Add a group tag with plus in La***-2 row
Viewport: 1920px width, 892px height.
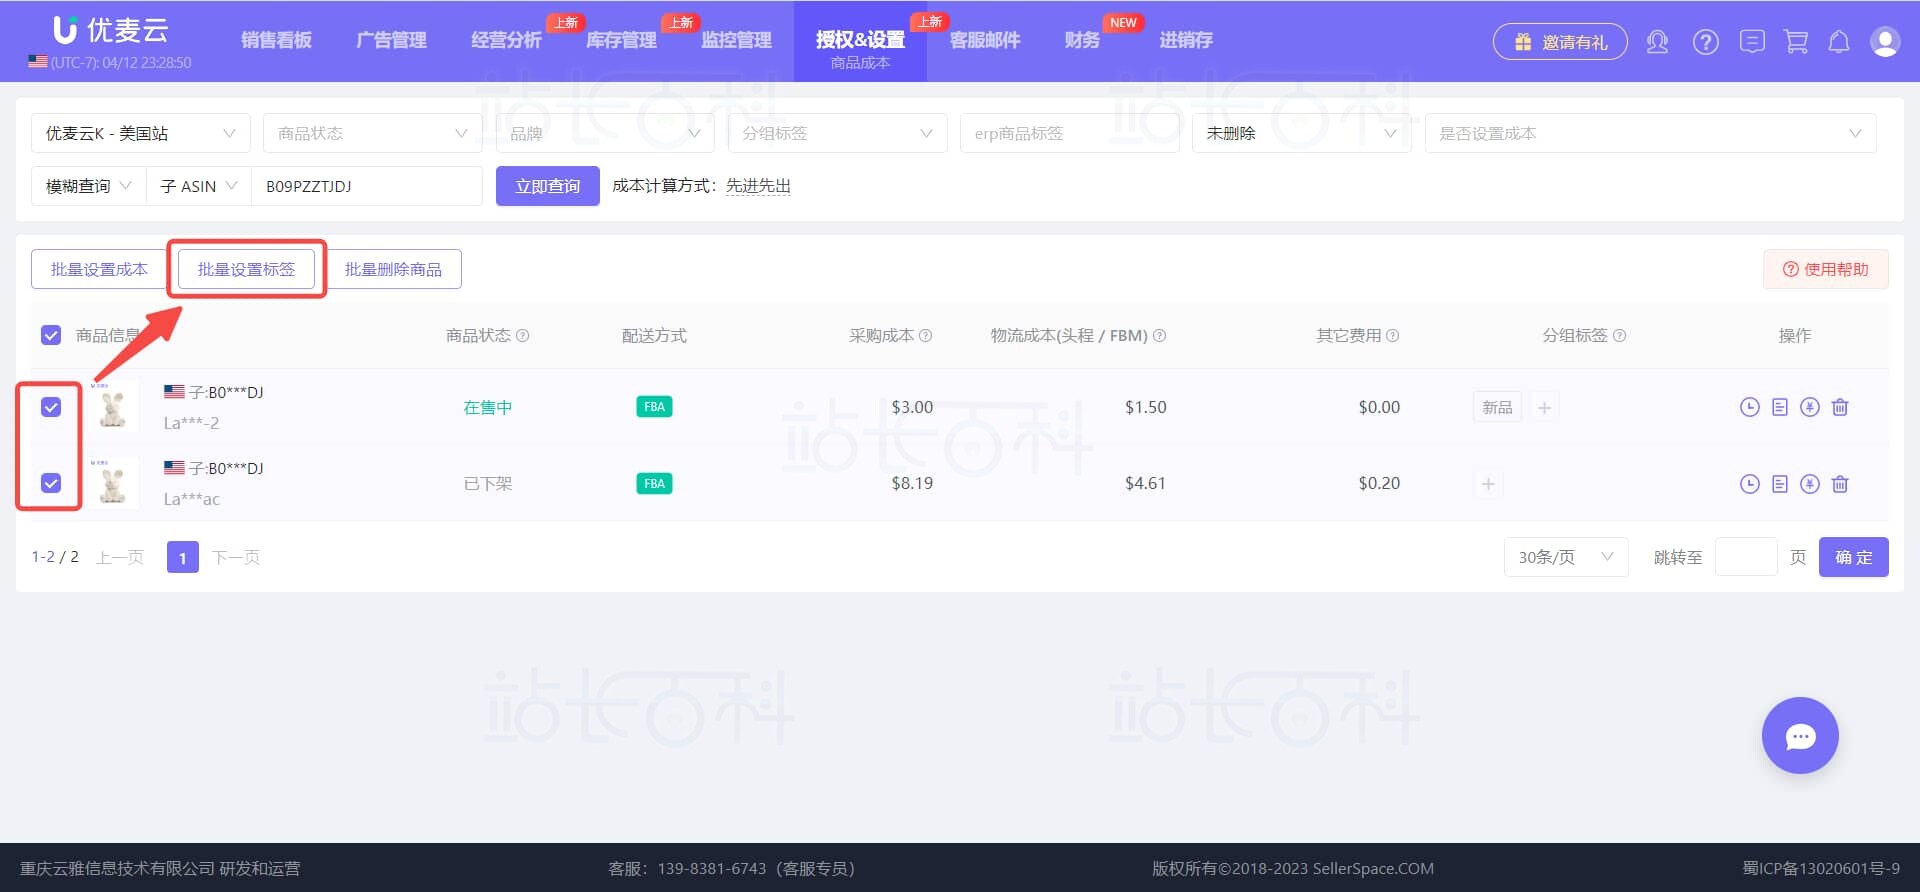[x=1544, y=407]
